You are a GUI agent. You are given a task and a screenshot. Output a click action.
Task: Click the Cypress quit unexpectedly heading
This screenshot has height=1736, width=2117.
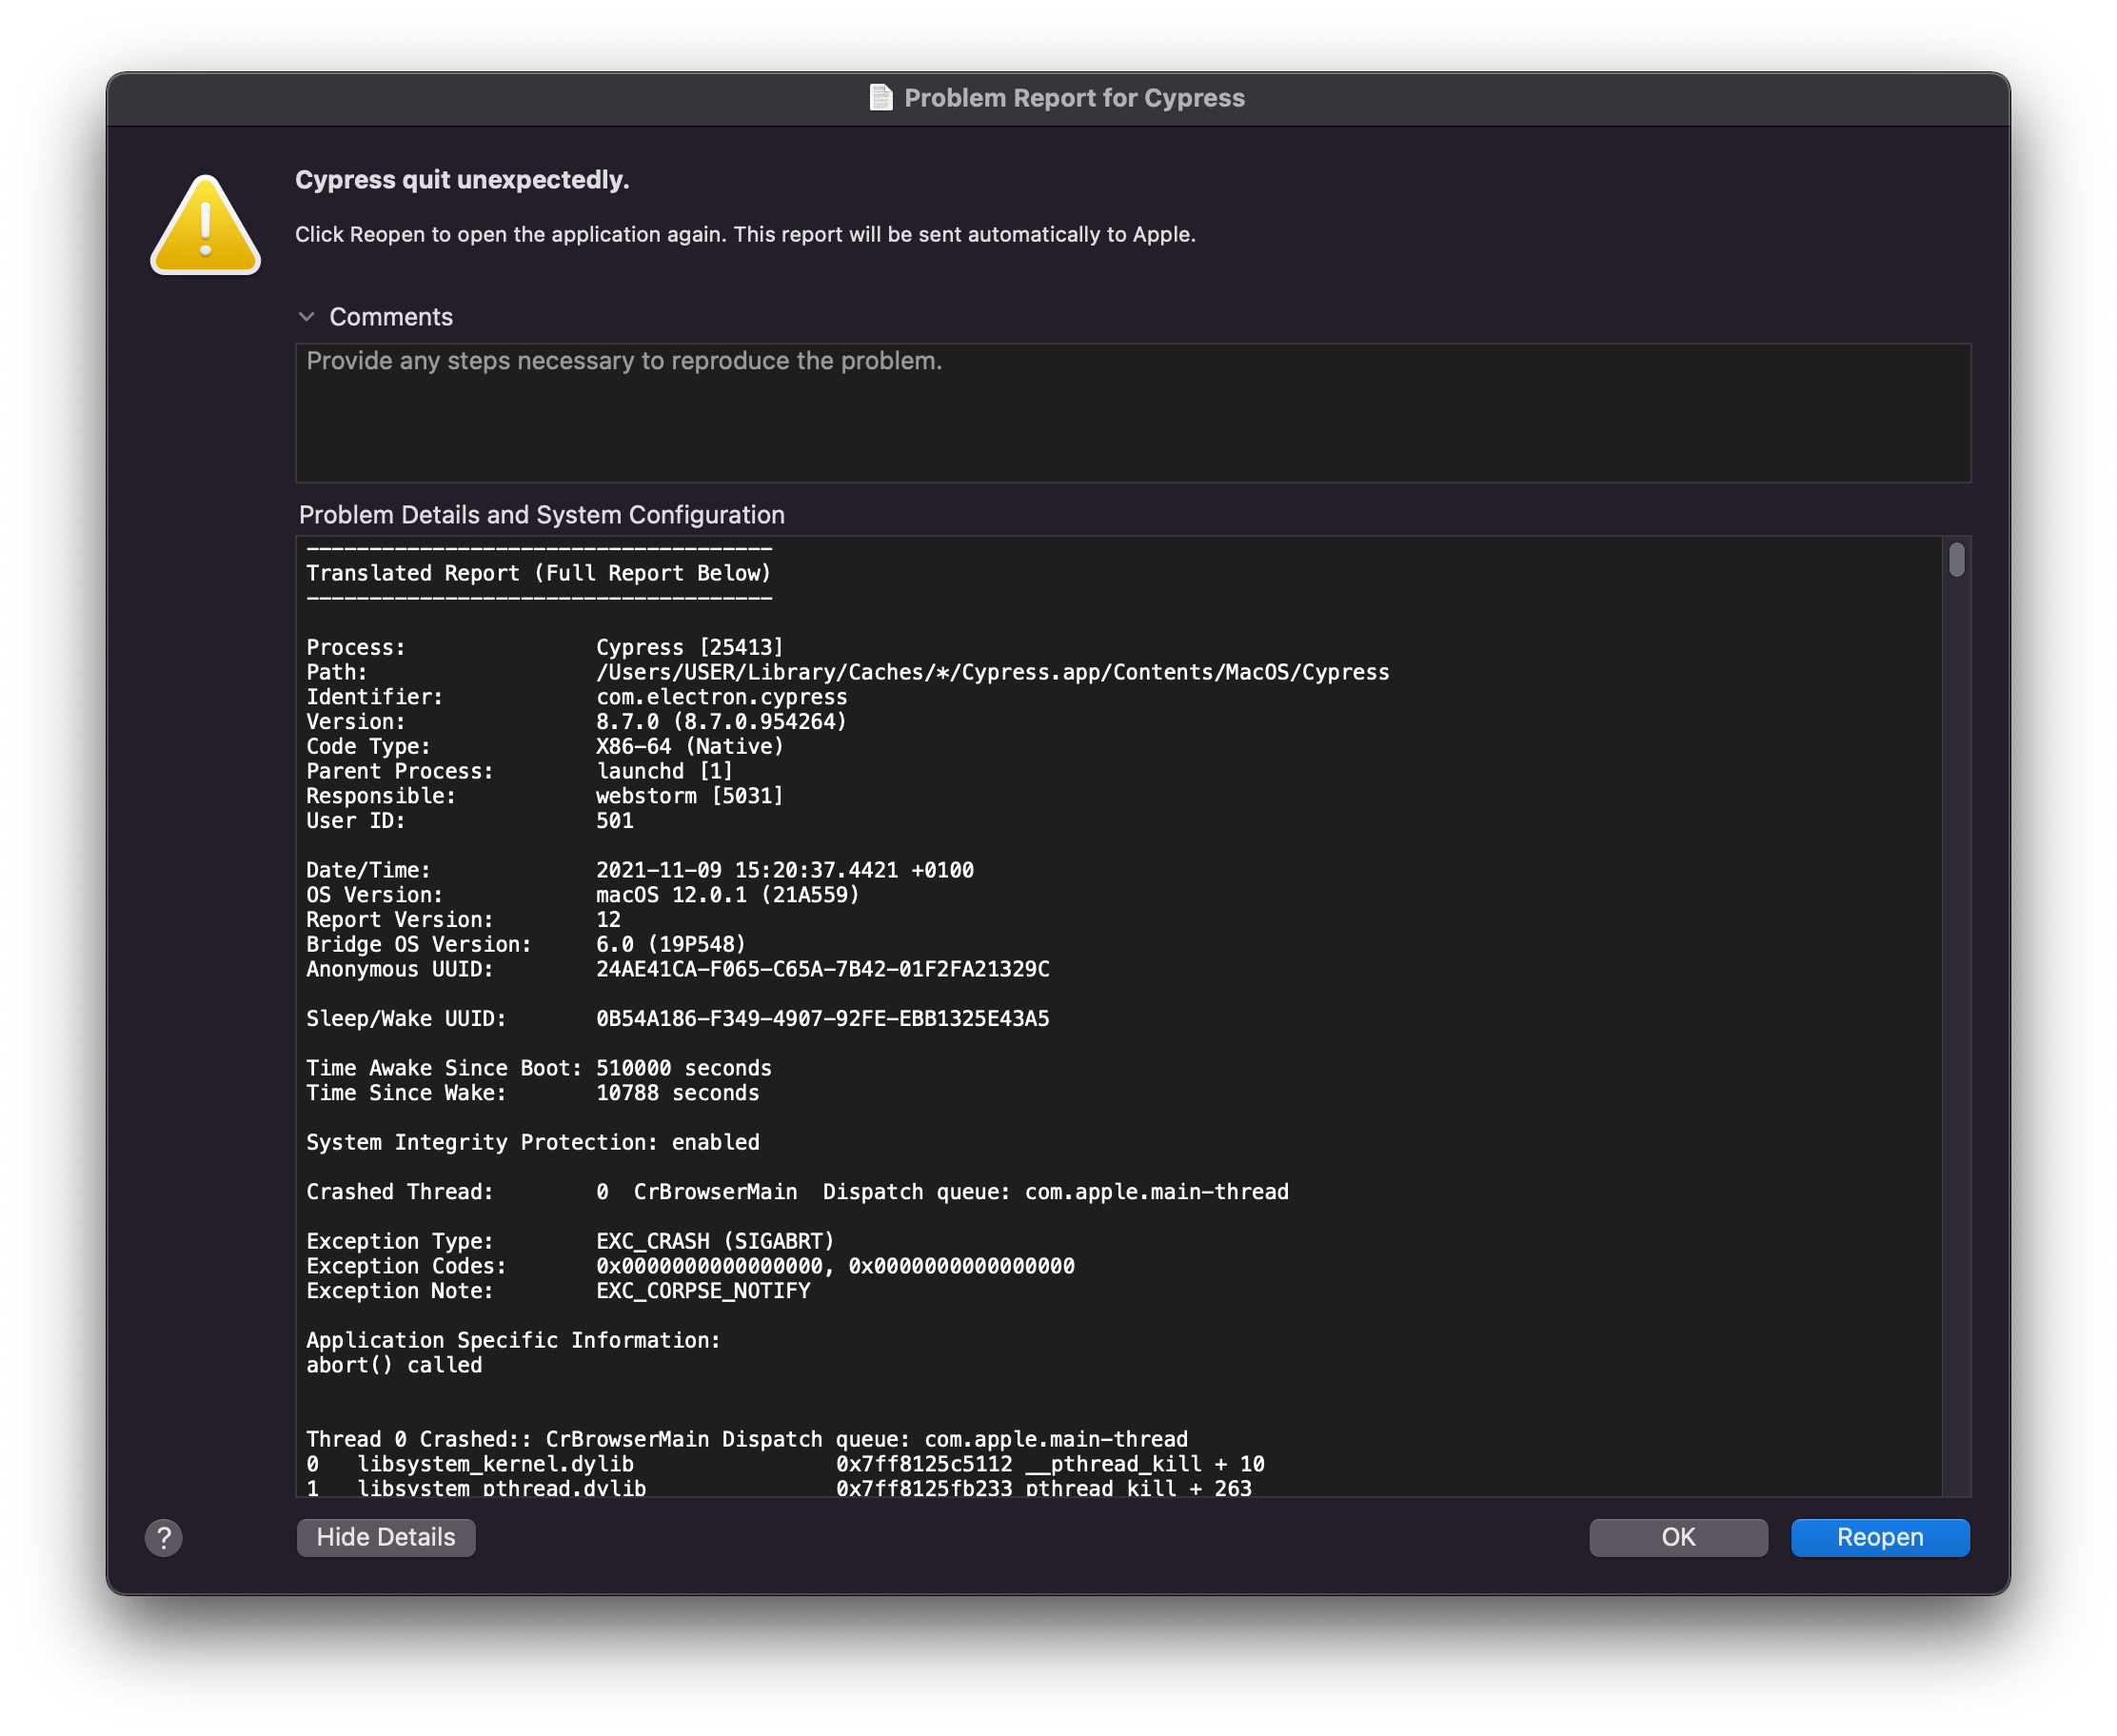click(462, 180)
